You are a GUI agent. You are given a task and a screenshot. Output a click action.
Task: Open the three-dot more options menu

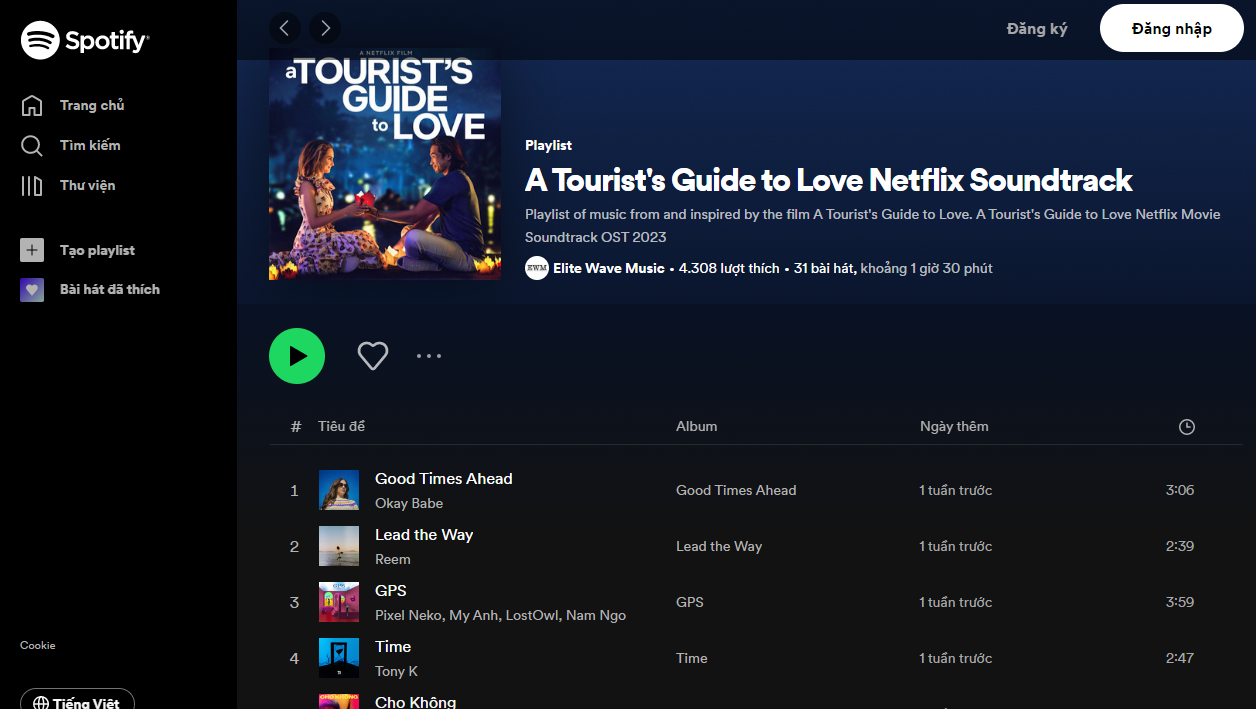[429, 356]
